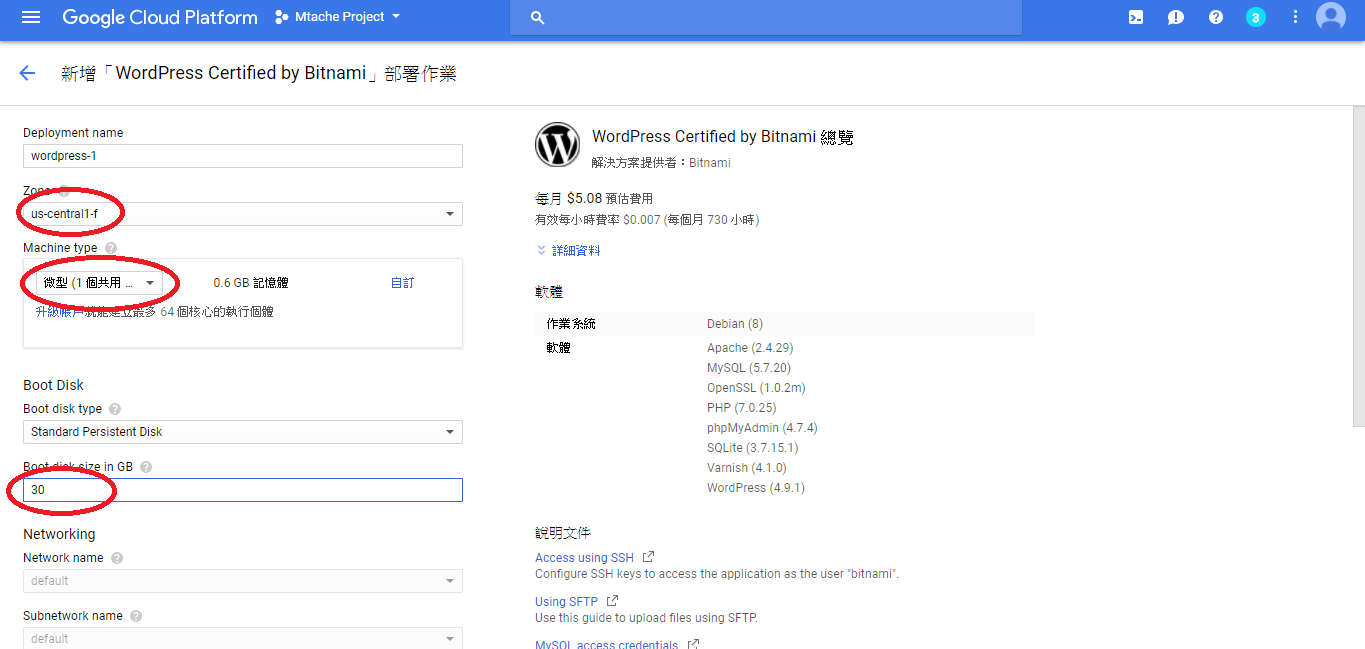Click PHP (7.0.25) software entry
1365x649 pixels.
[741, 408]
